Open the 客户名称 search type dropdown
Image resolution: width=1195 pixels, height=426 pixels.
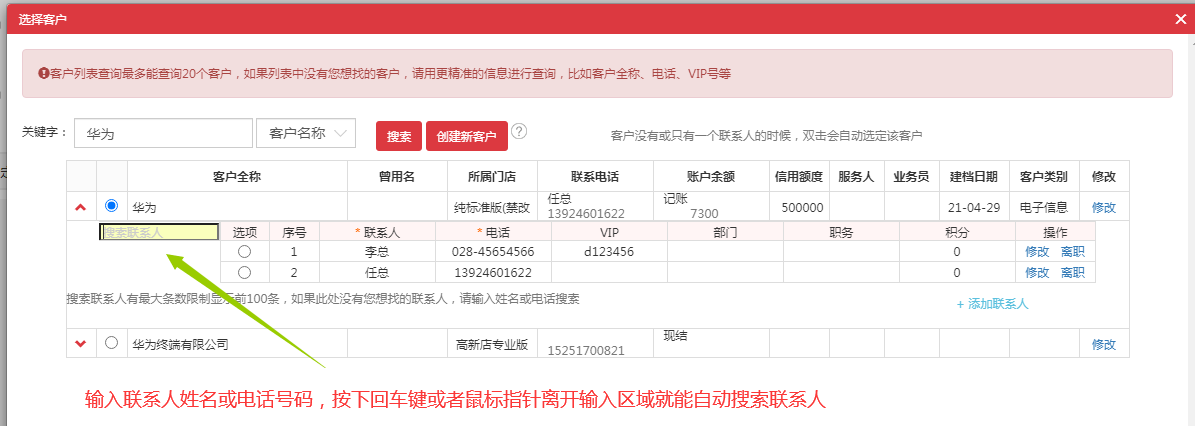click(x=306, y=133)
